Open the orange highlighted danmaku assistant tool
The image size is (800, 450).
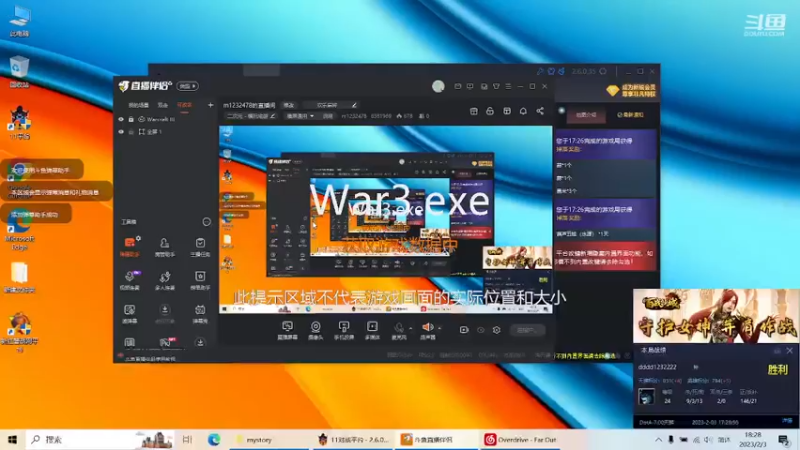130,246
